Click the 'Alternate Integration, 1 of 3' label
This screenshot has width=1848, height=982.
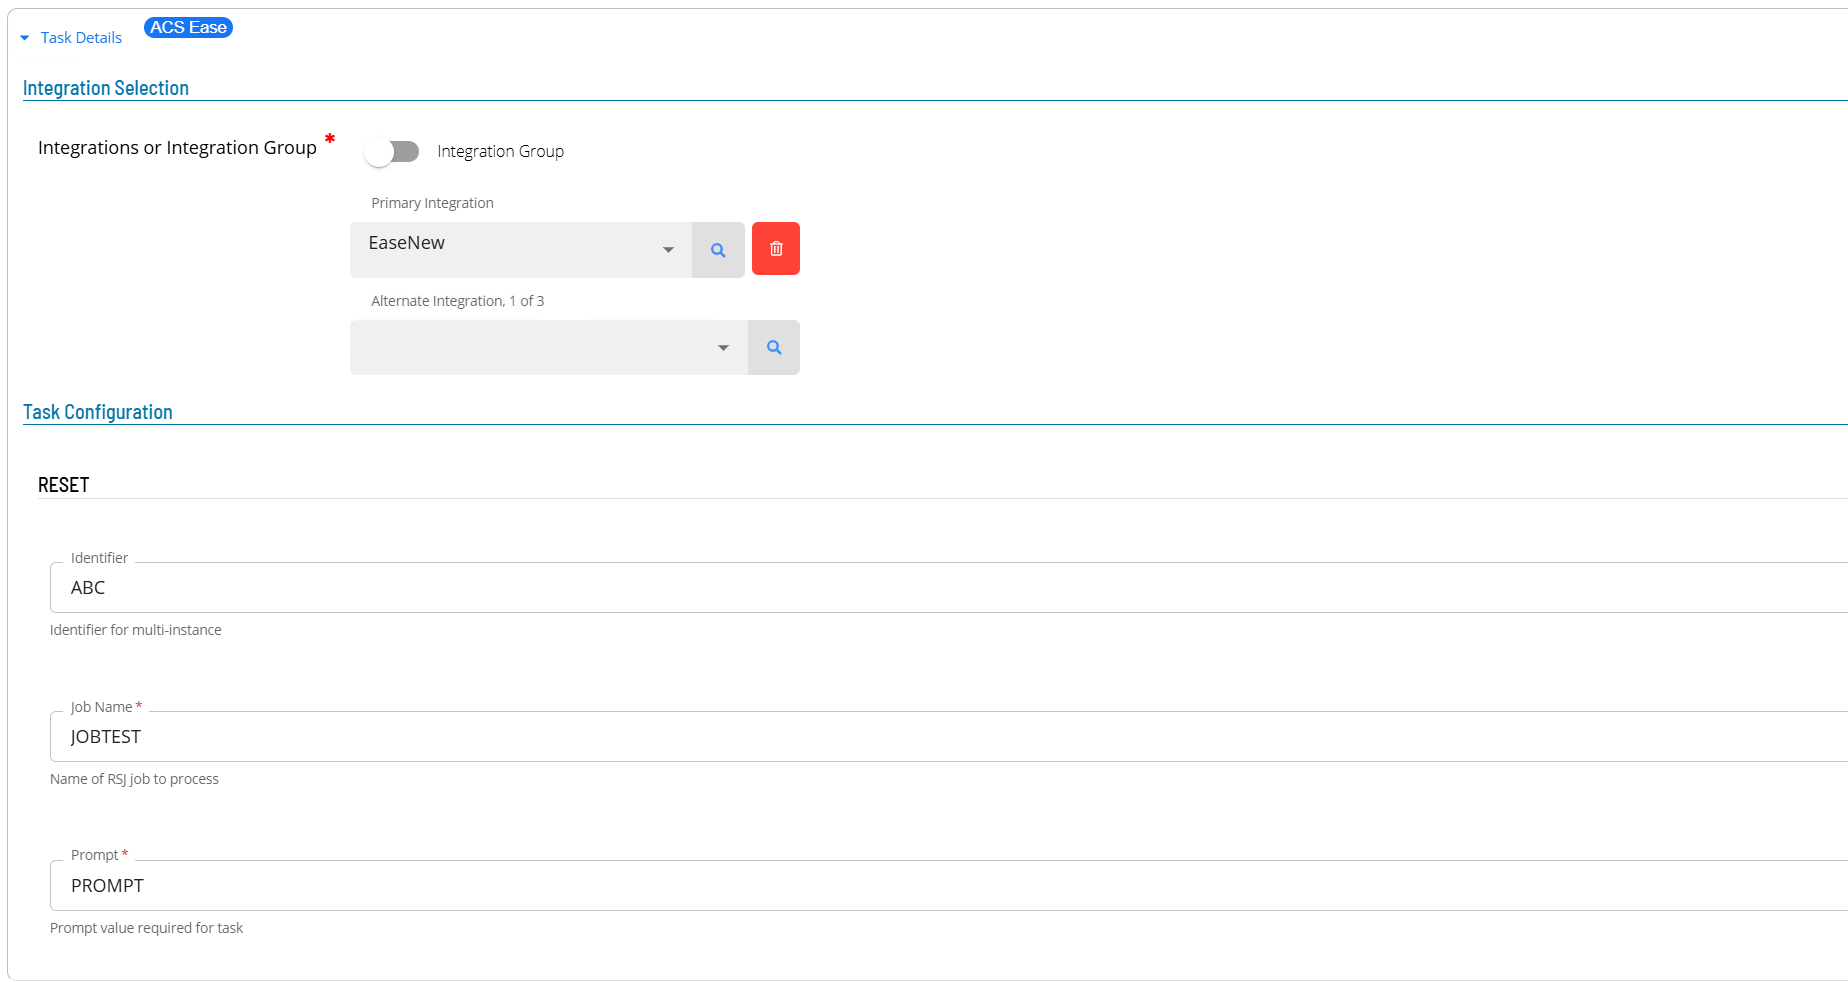point(458,301)
